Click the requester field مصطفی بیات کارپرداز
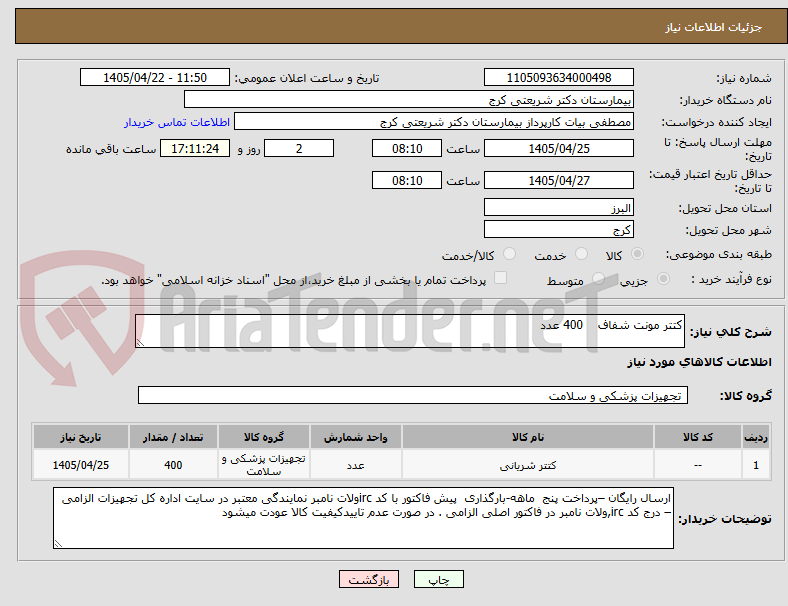The height and width of the screenshot is (606, 788). coord(434,122)
